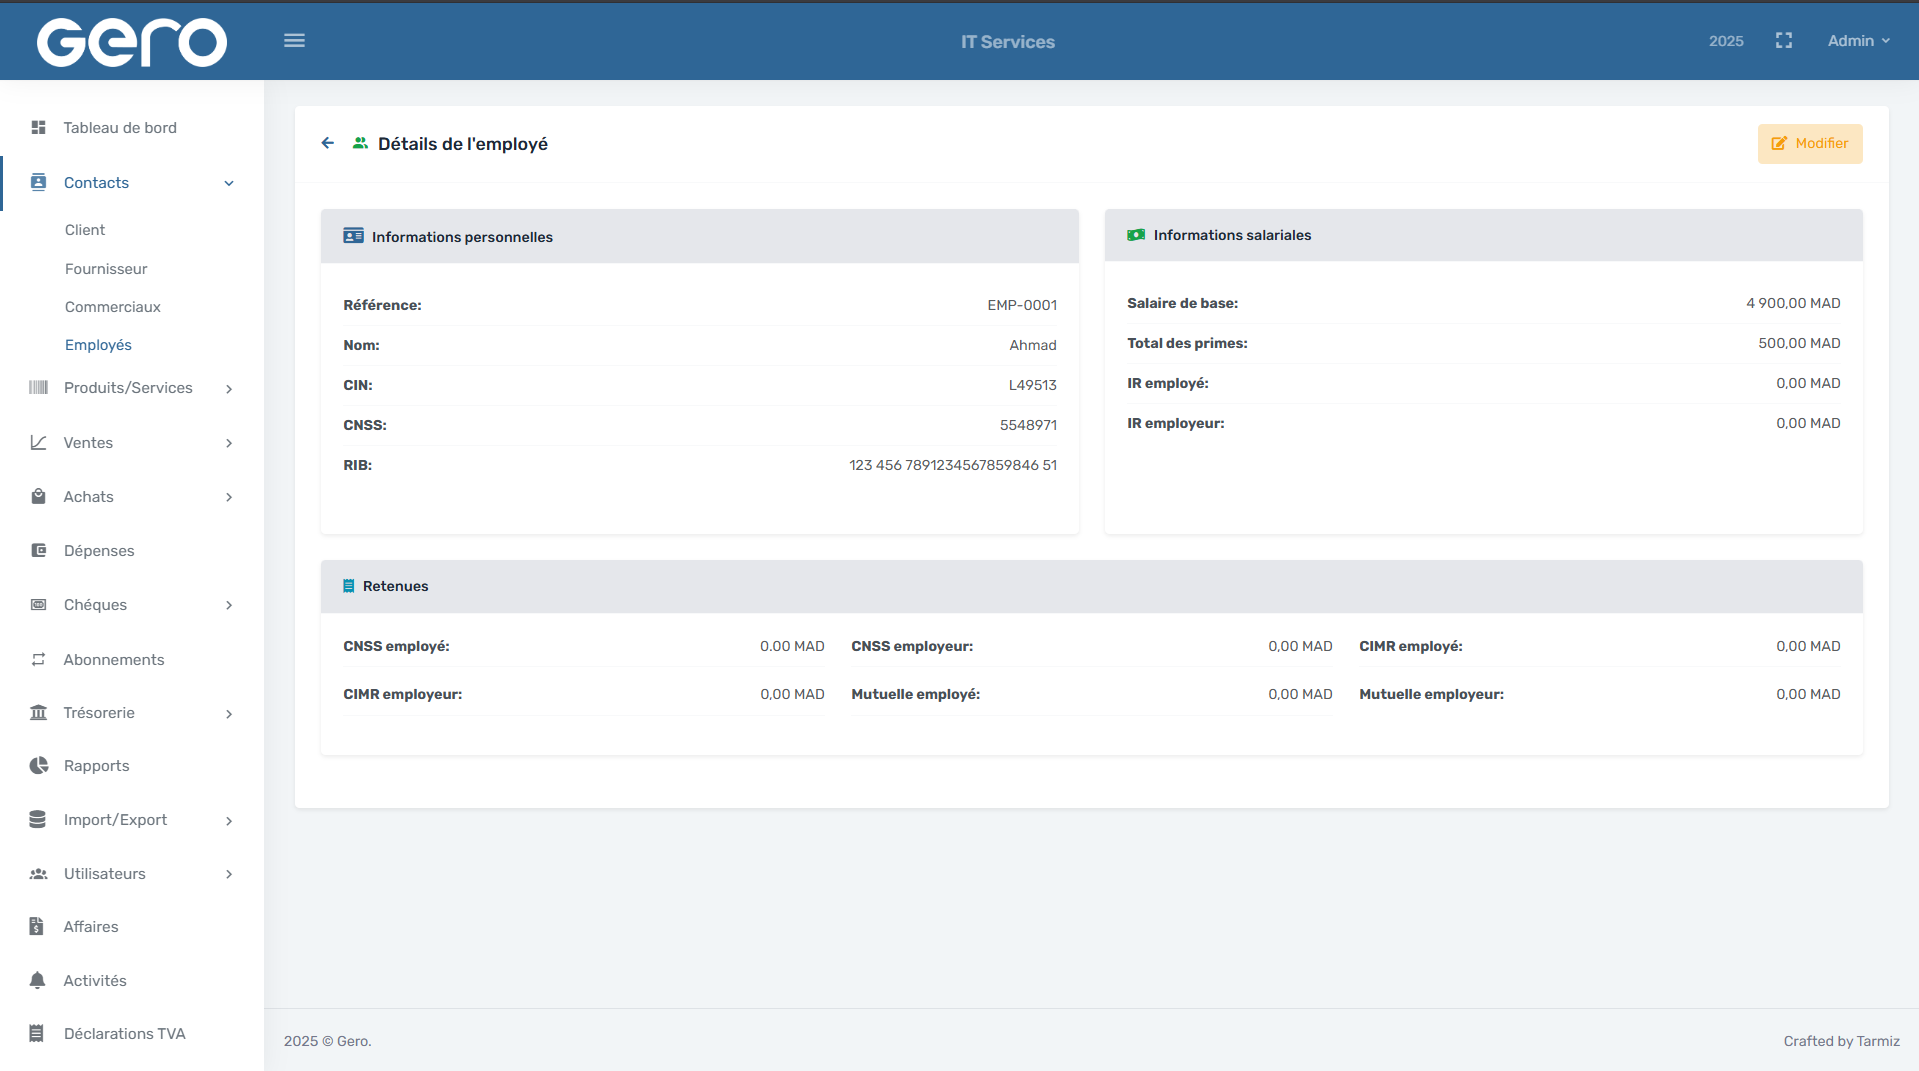This screenshot has height=1071, width=1919.
Task: Click the Rapports pie chart icon
Action: coord(38,766)
